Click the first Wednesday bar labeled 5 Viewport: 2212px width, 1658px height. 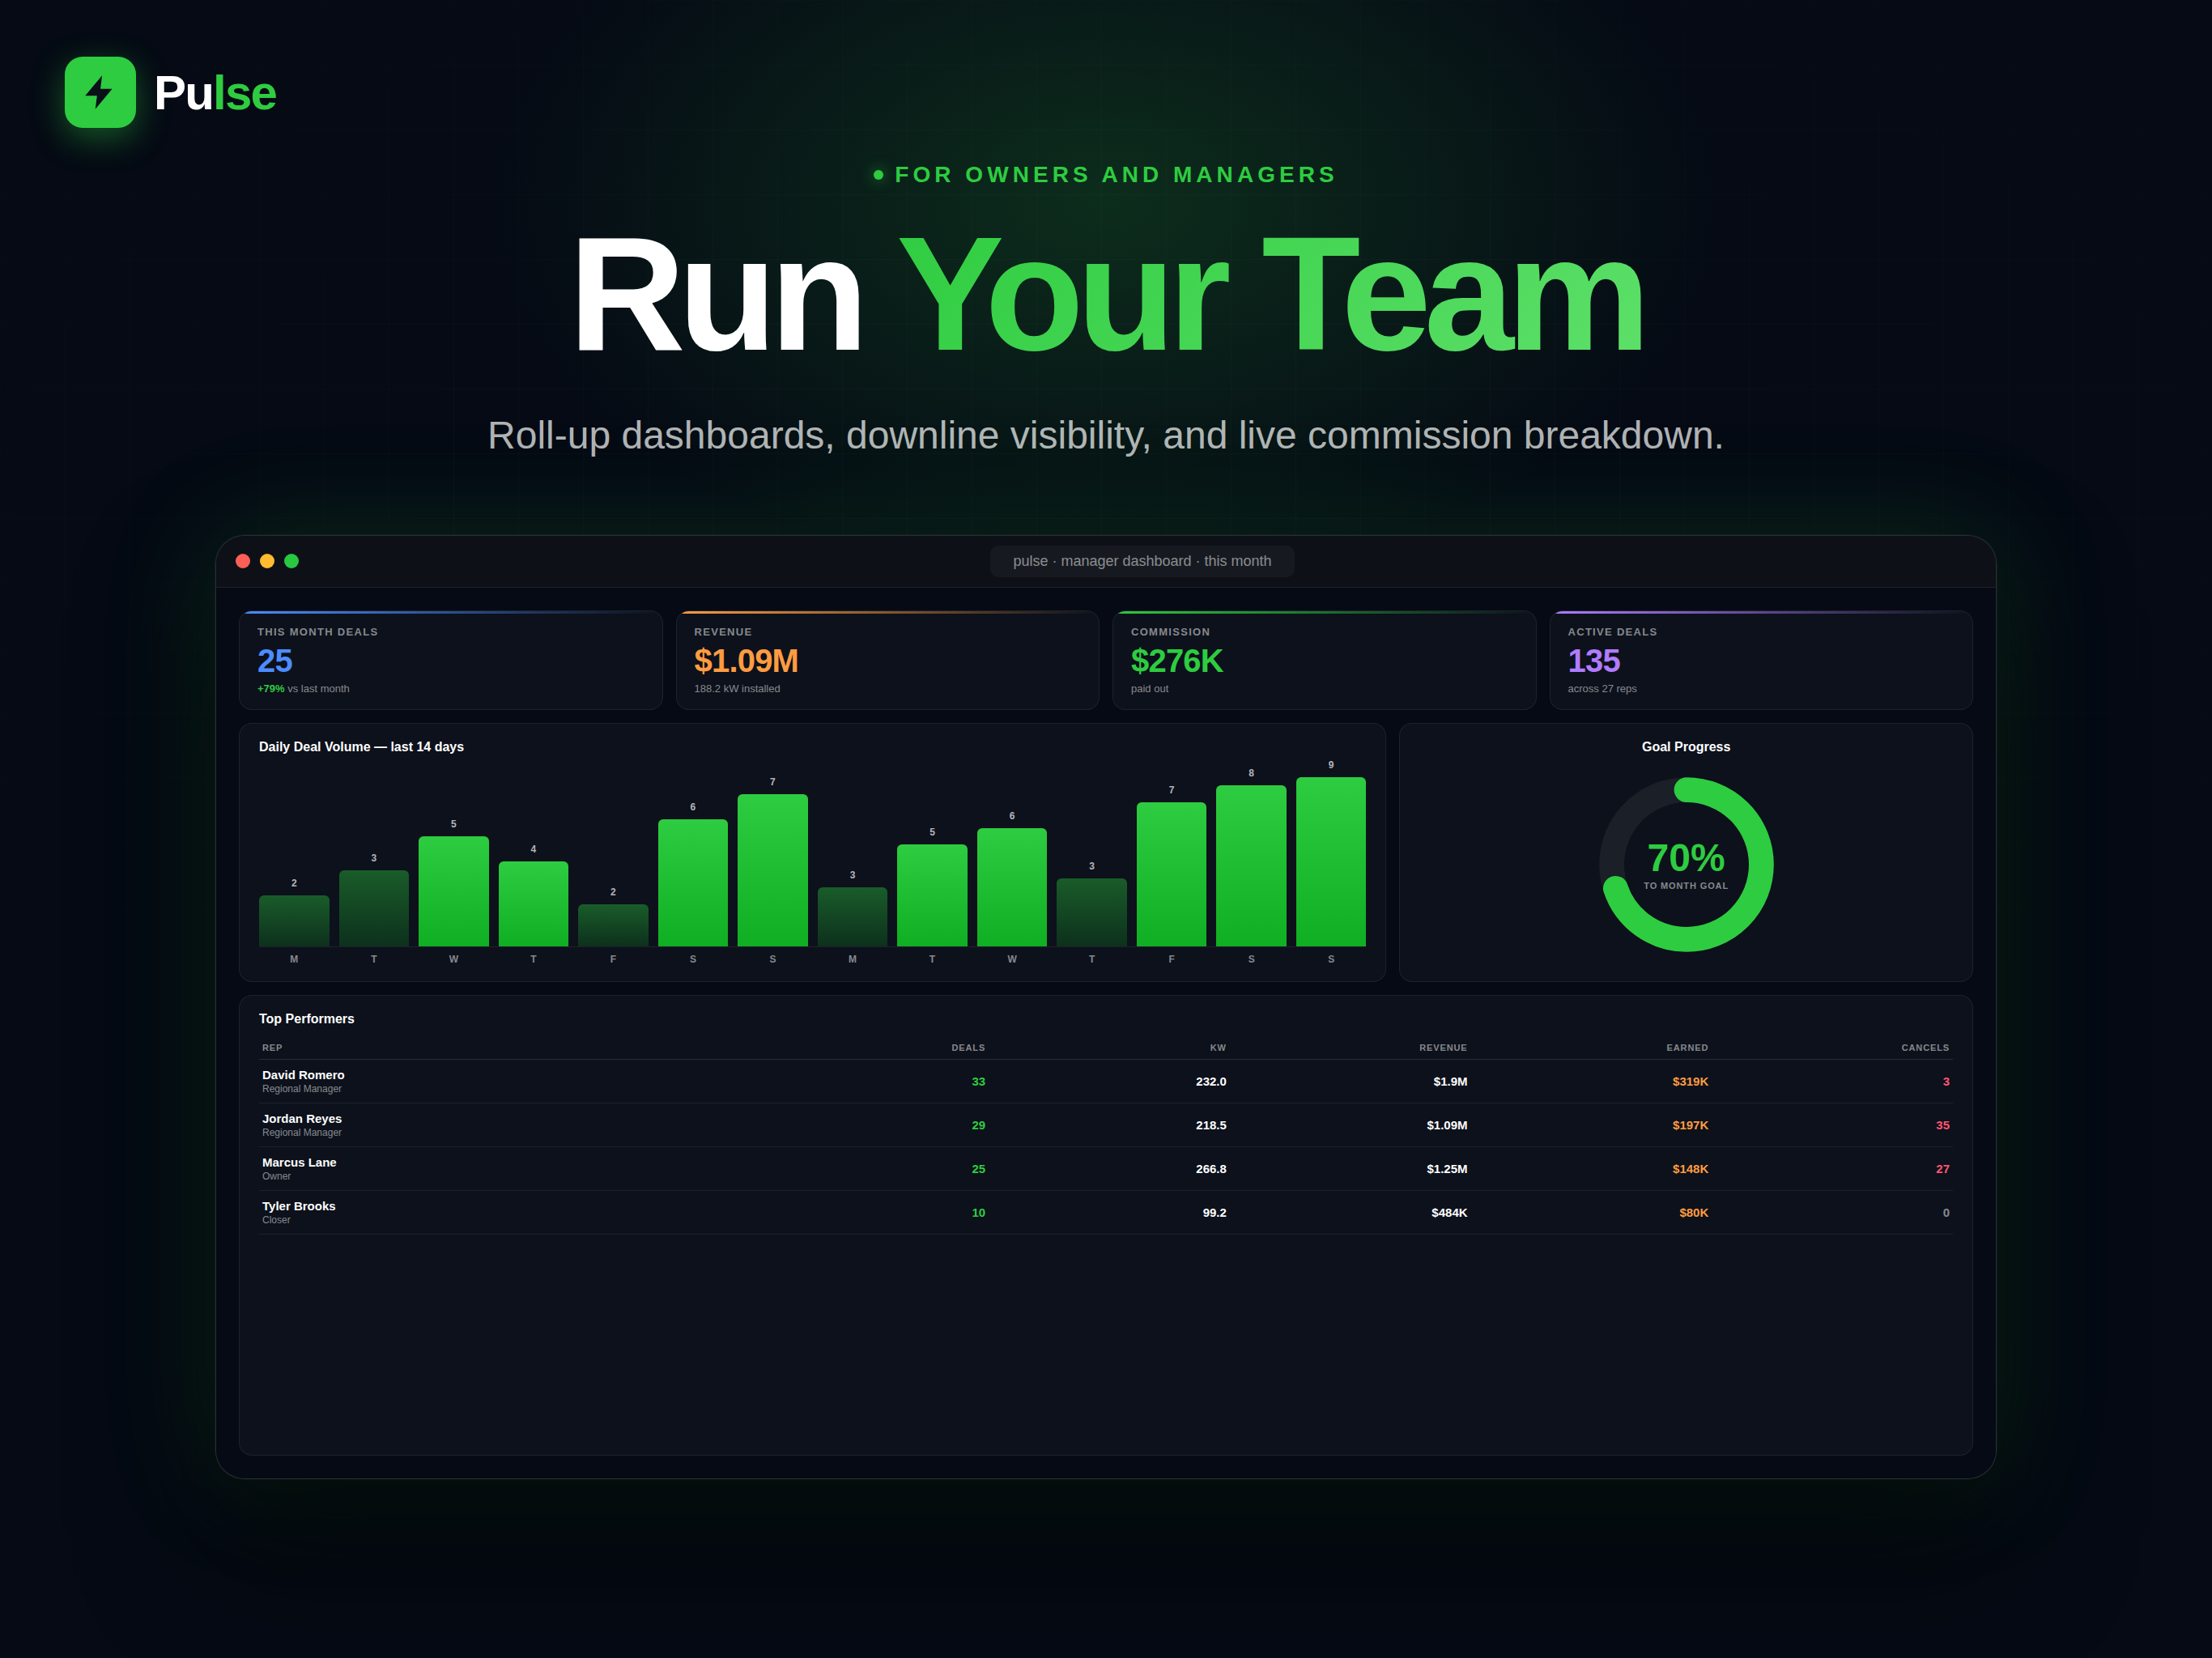[x=453, y=891]
